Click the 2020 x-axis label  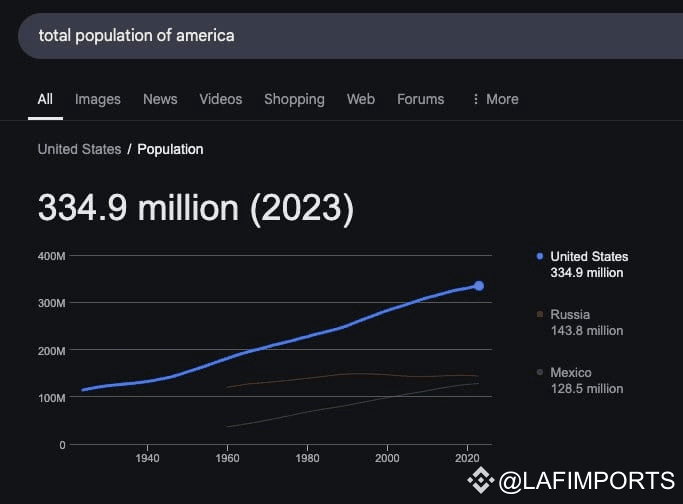tap(467, 458)
